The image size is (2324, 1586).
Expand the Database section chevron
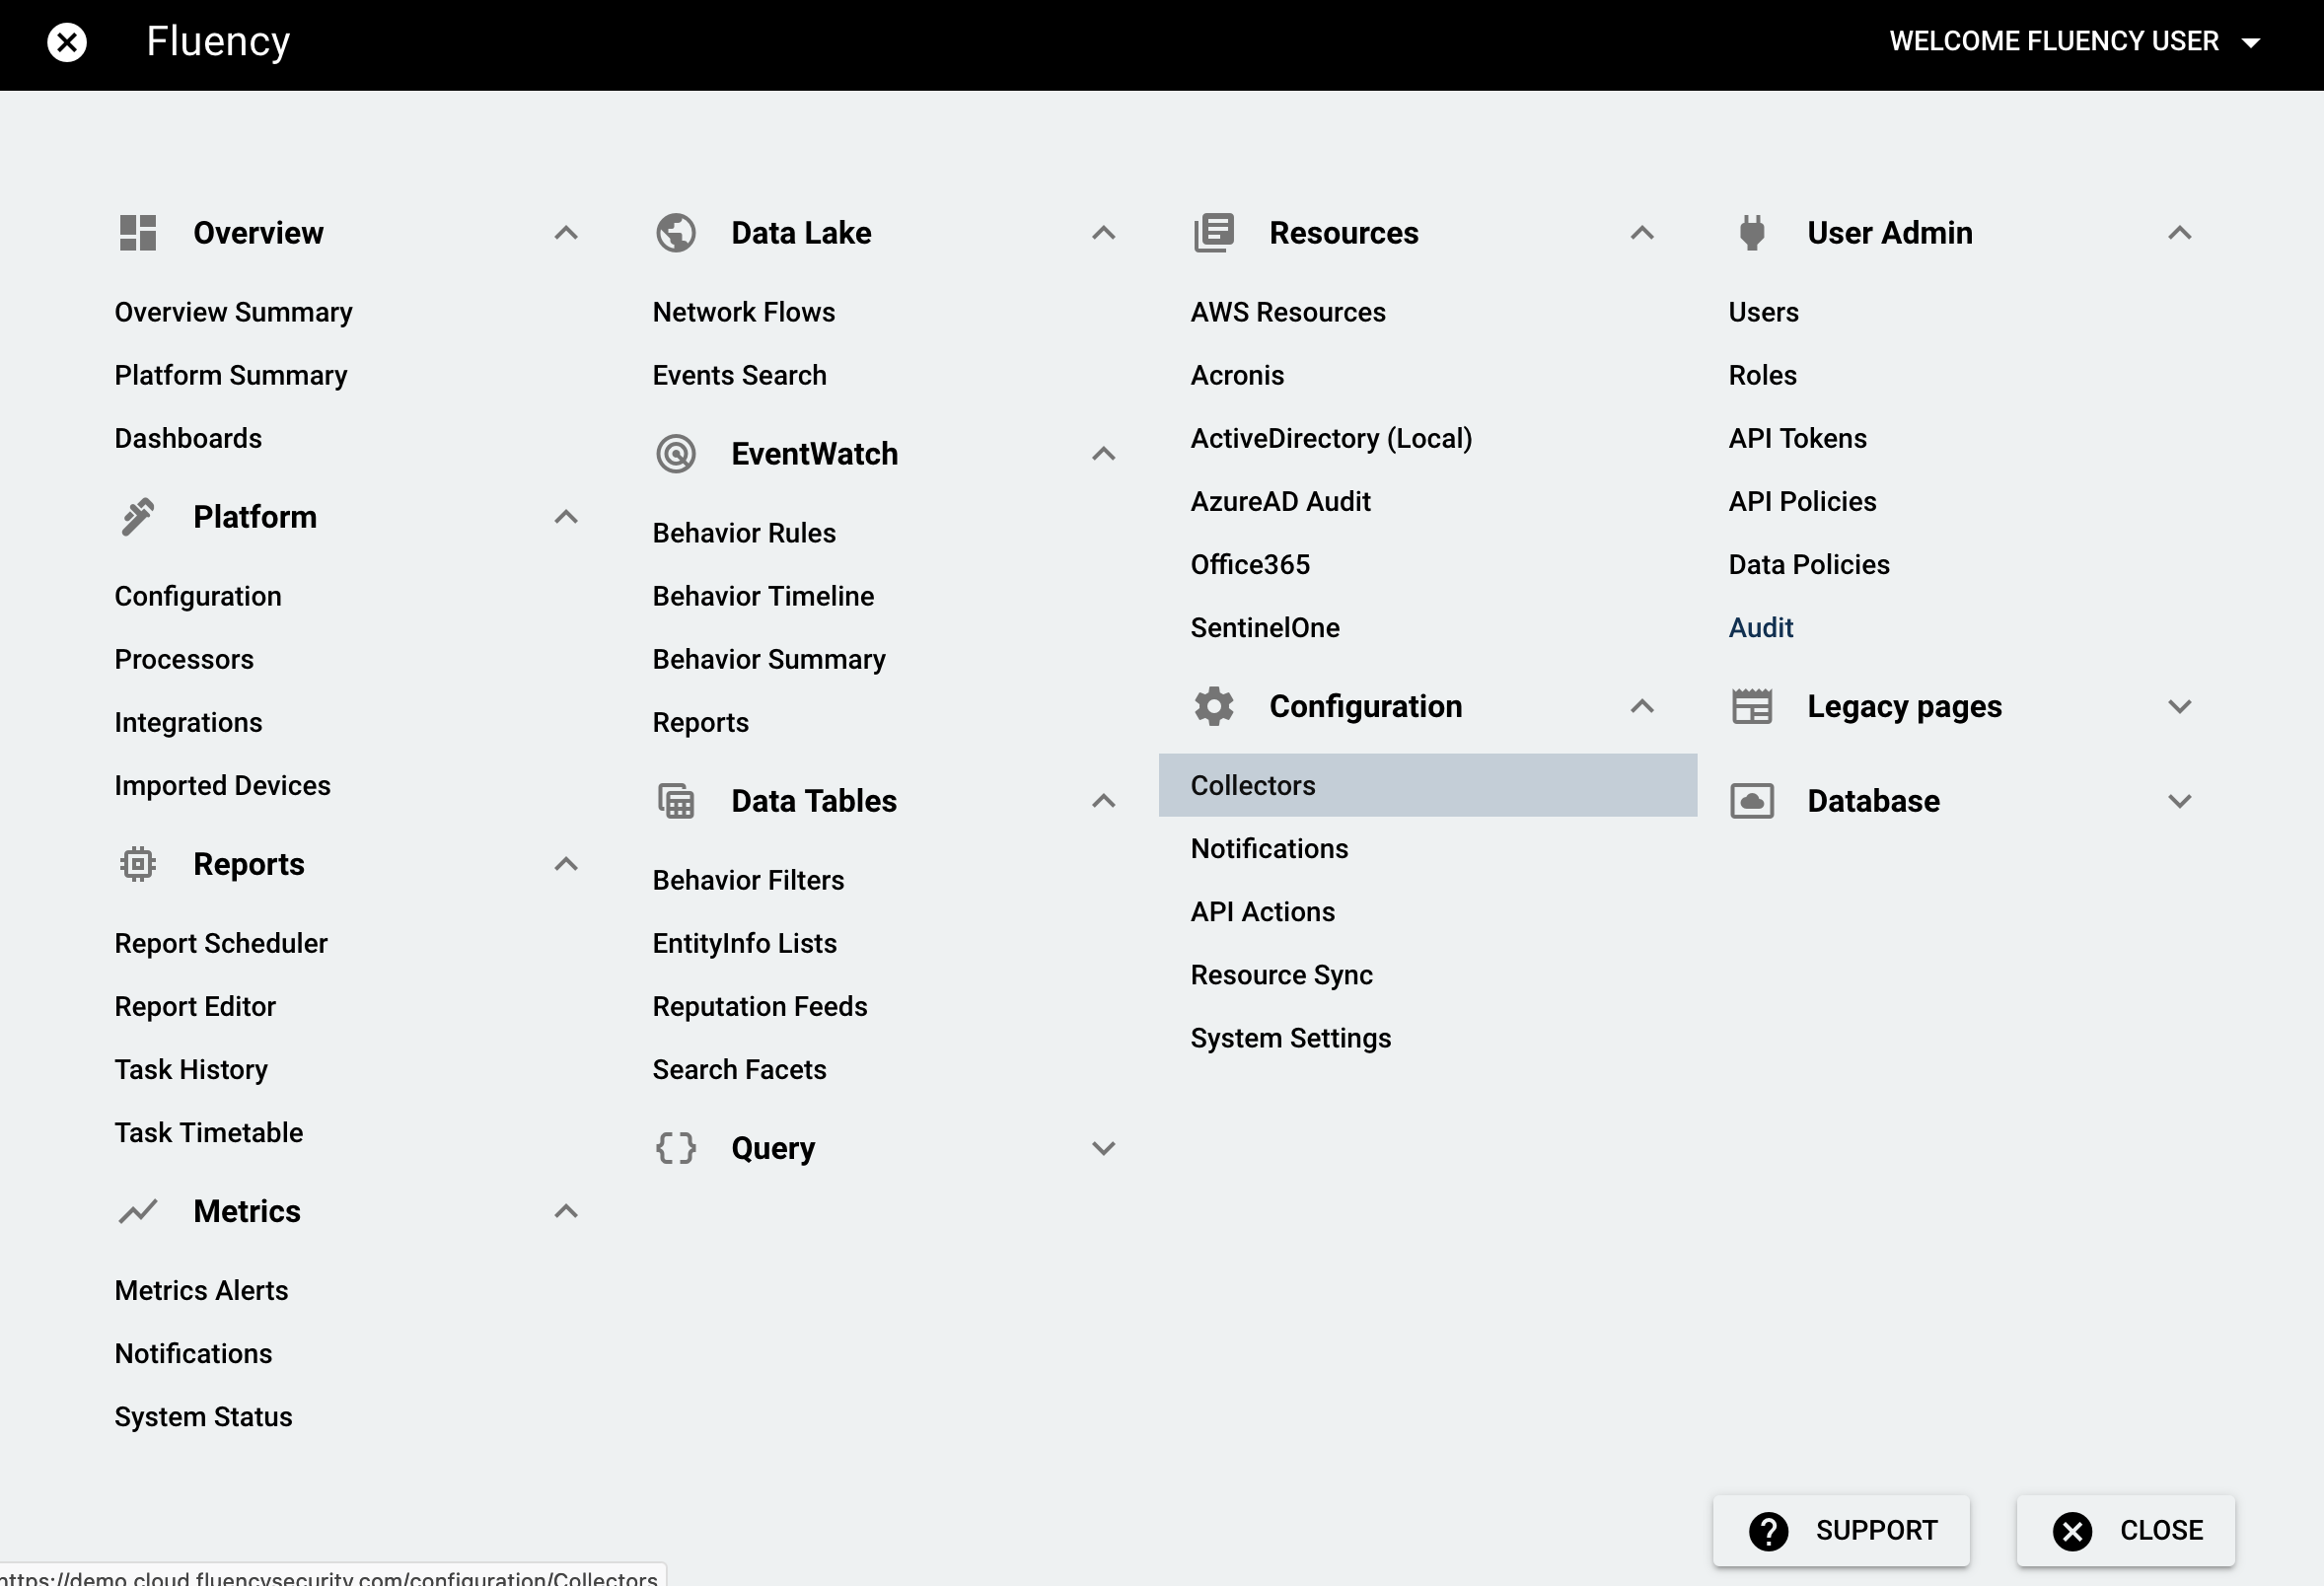[x=2179, y=801]
